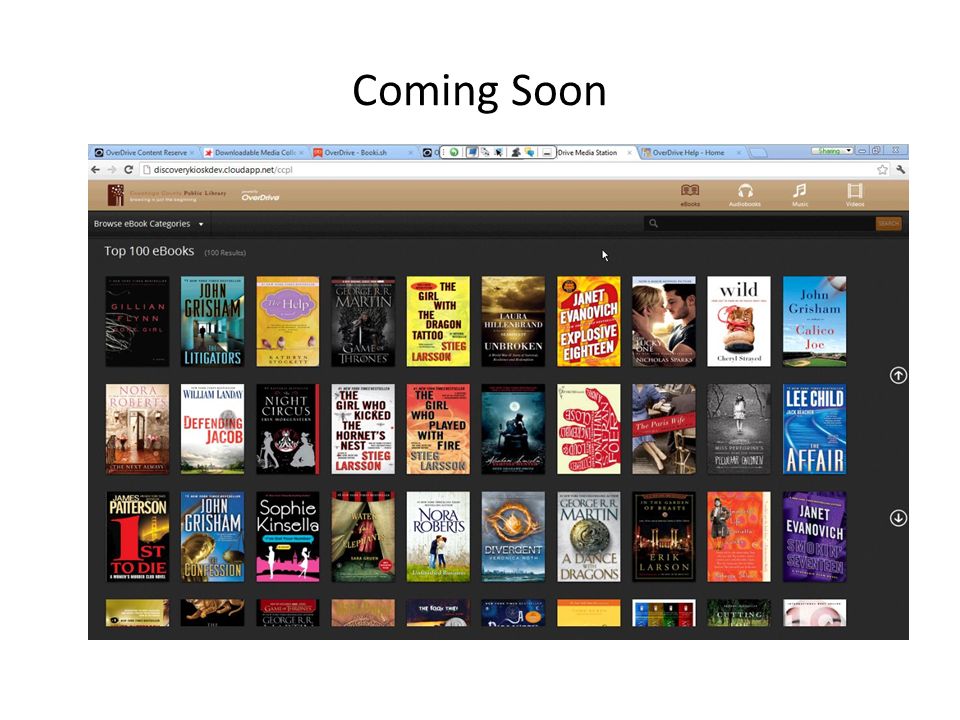This screenshot has height=720, width=960.
Task: Click the monitor icon in sharing toolbar
Action: [x=472, y=152]
